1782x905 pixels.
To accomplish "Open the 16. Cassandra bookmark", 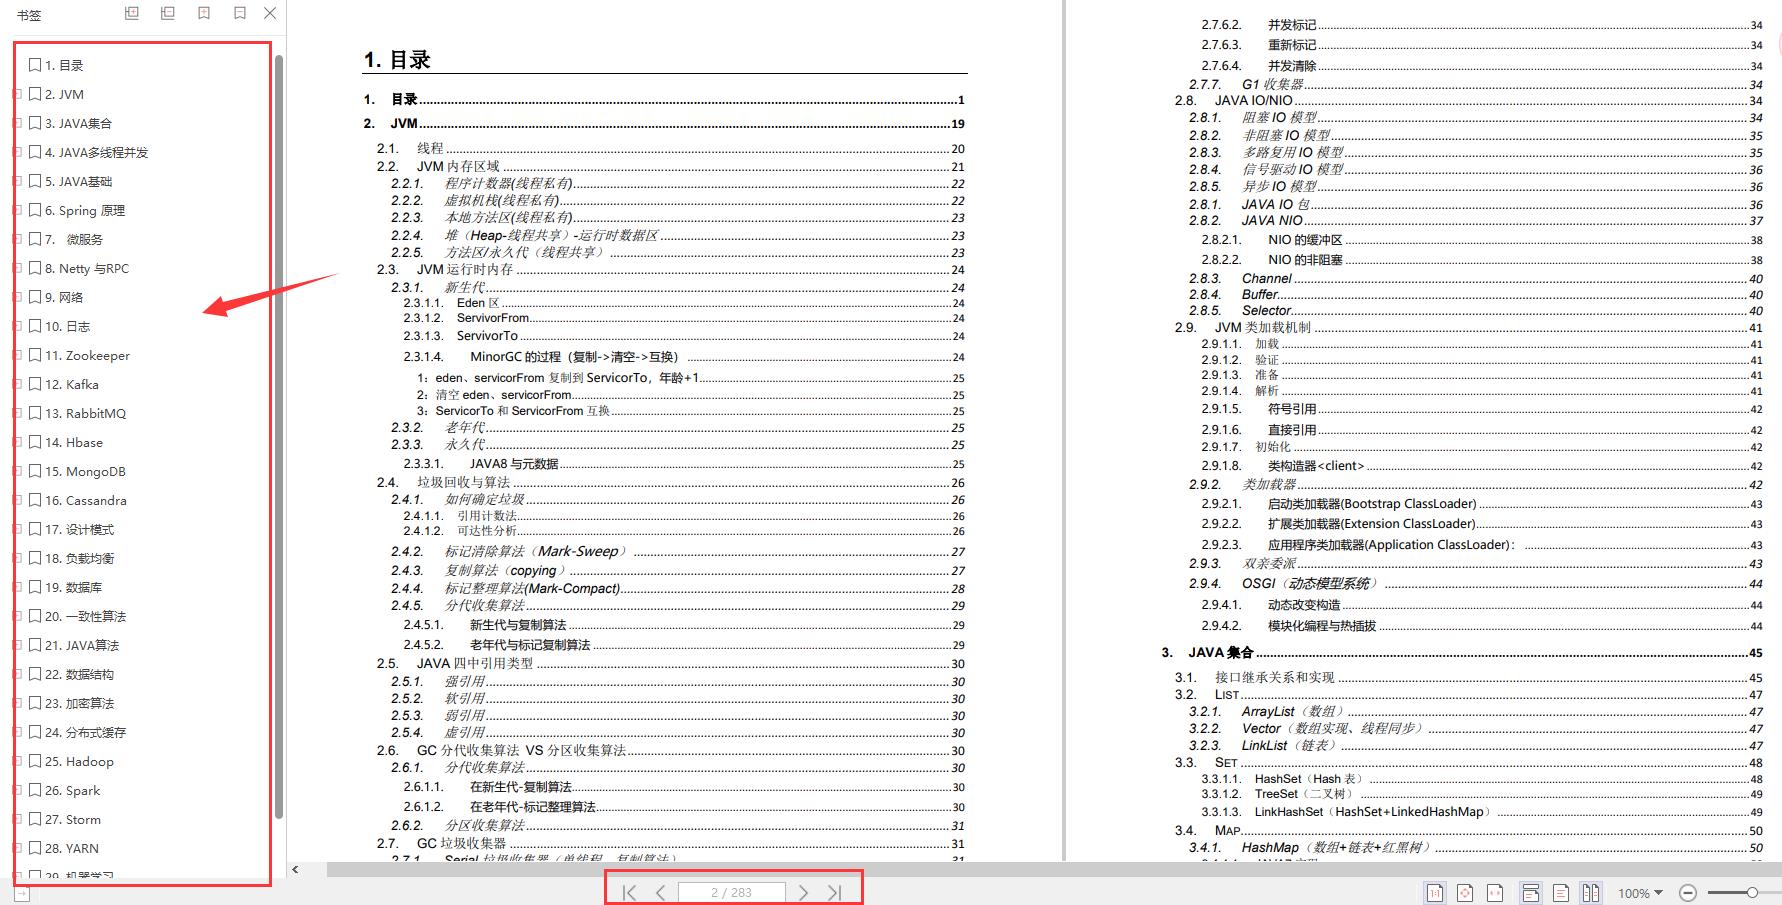I will 78,500.
